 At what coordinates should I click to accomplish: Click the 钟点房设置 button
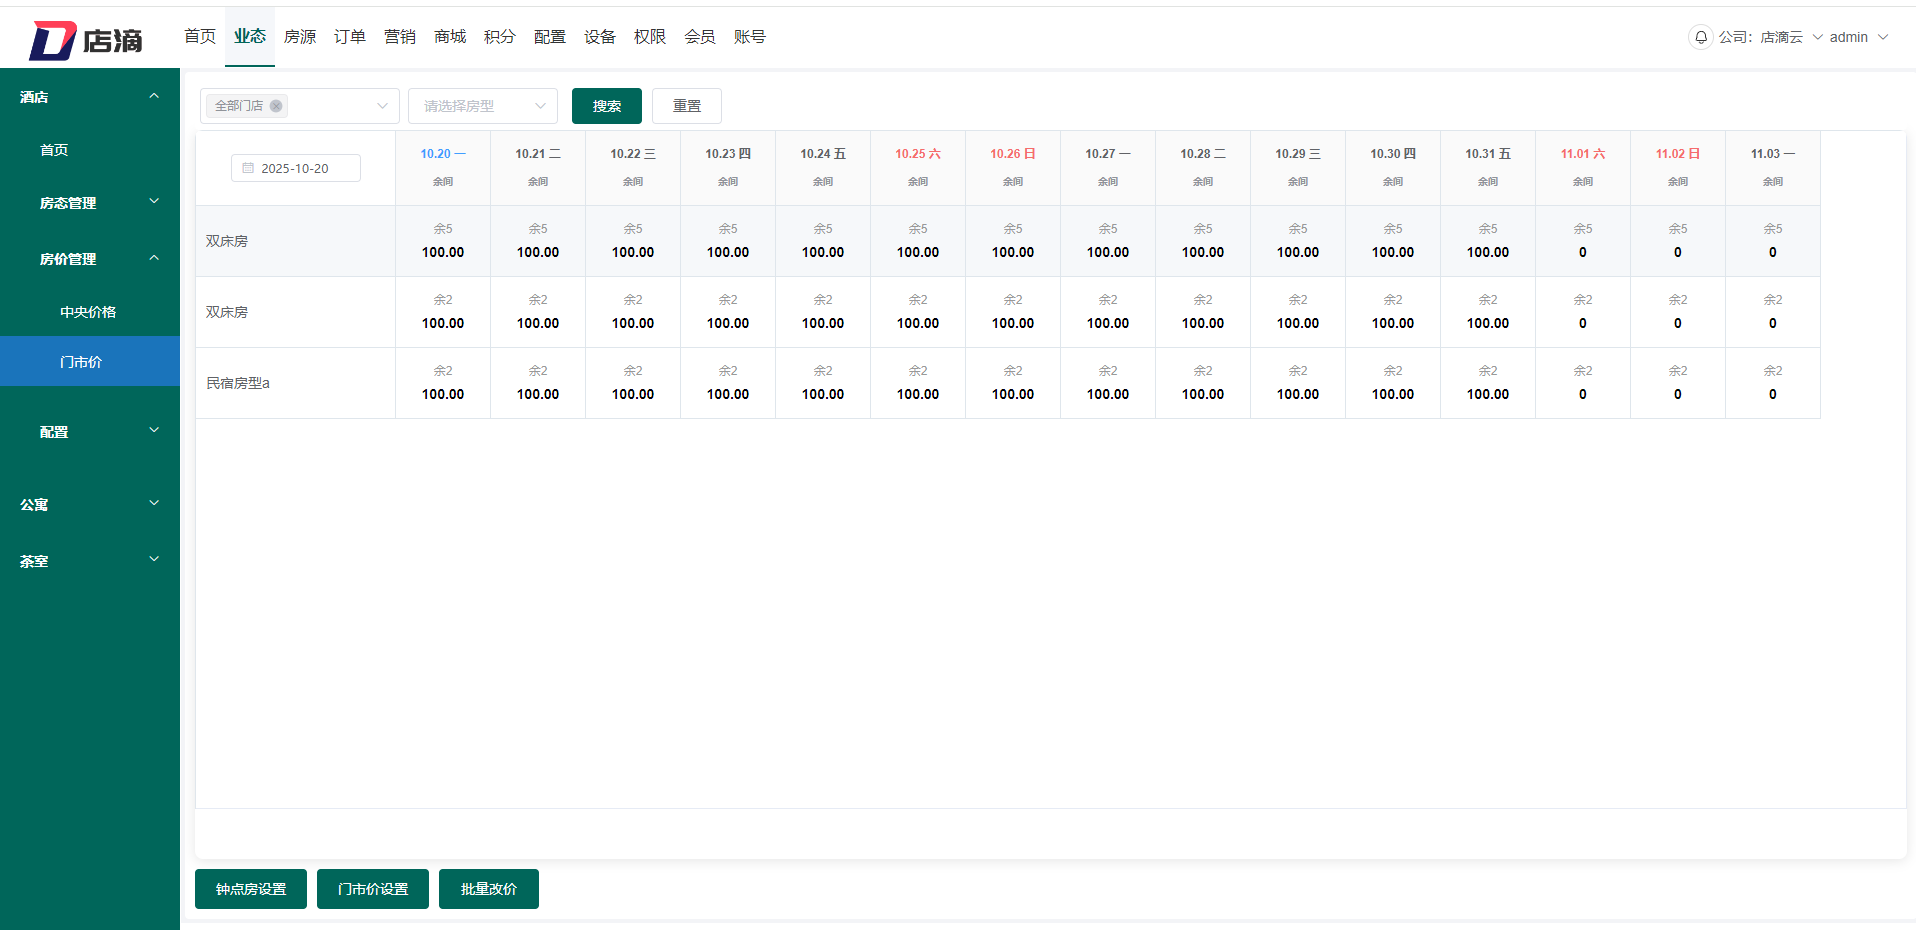click(251, 889)
